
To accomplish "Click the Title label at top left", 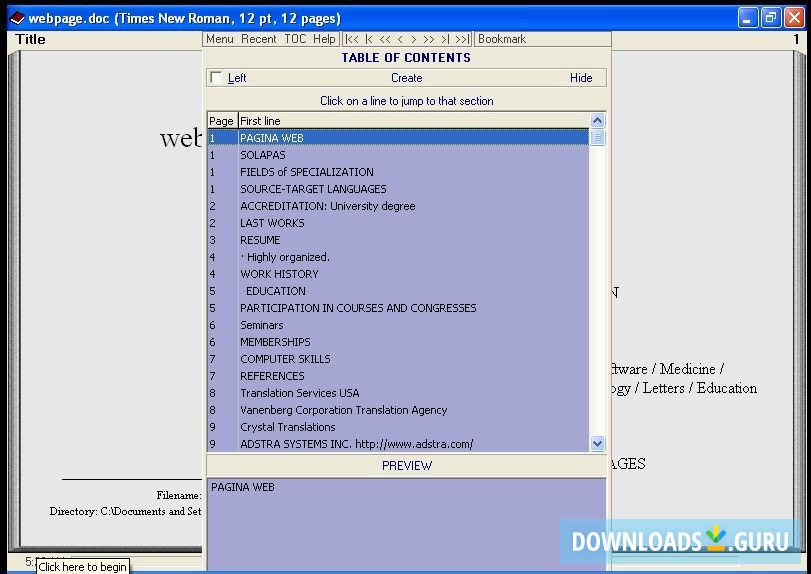I will (x=30, y=39).
